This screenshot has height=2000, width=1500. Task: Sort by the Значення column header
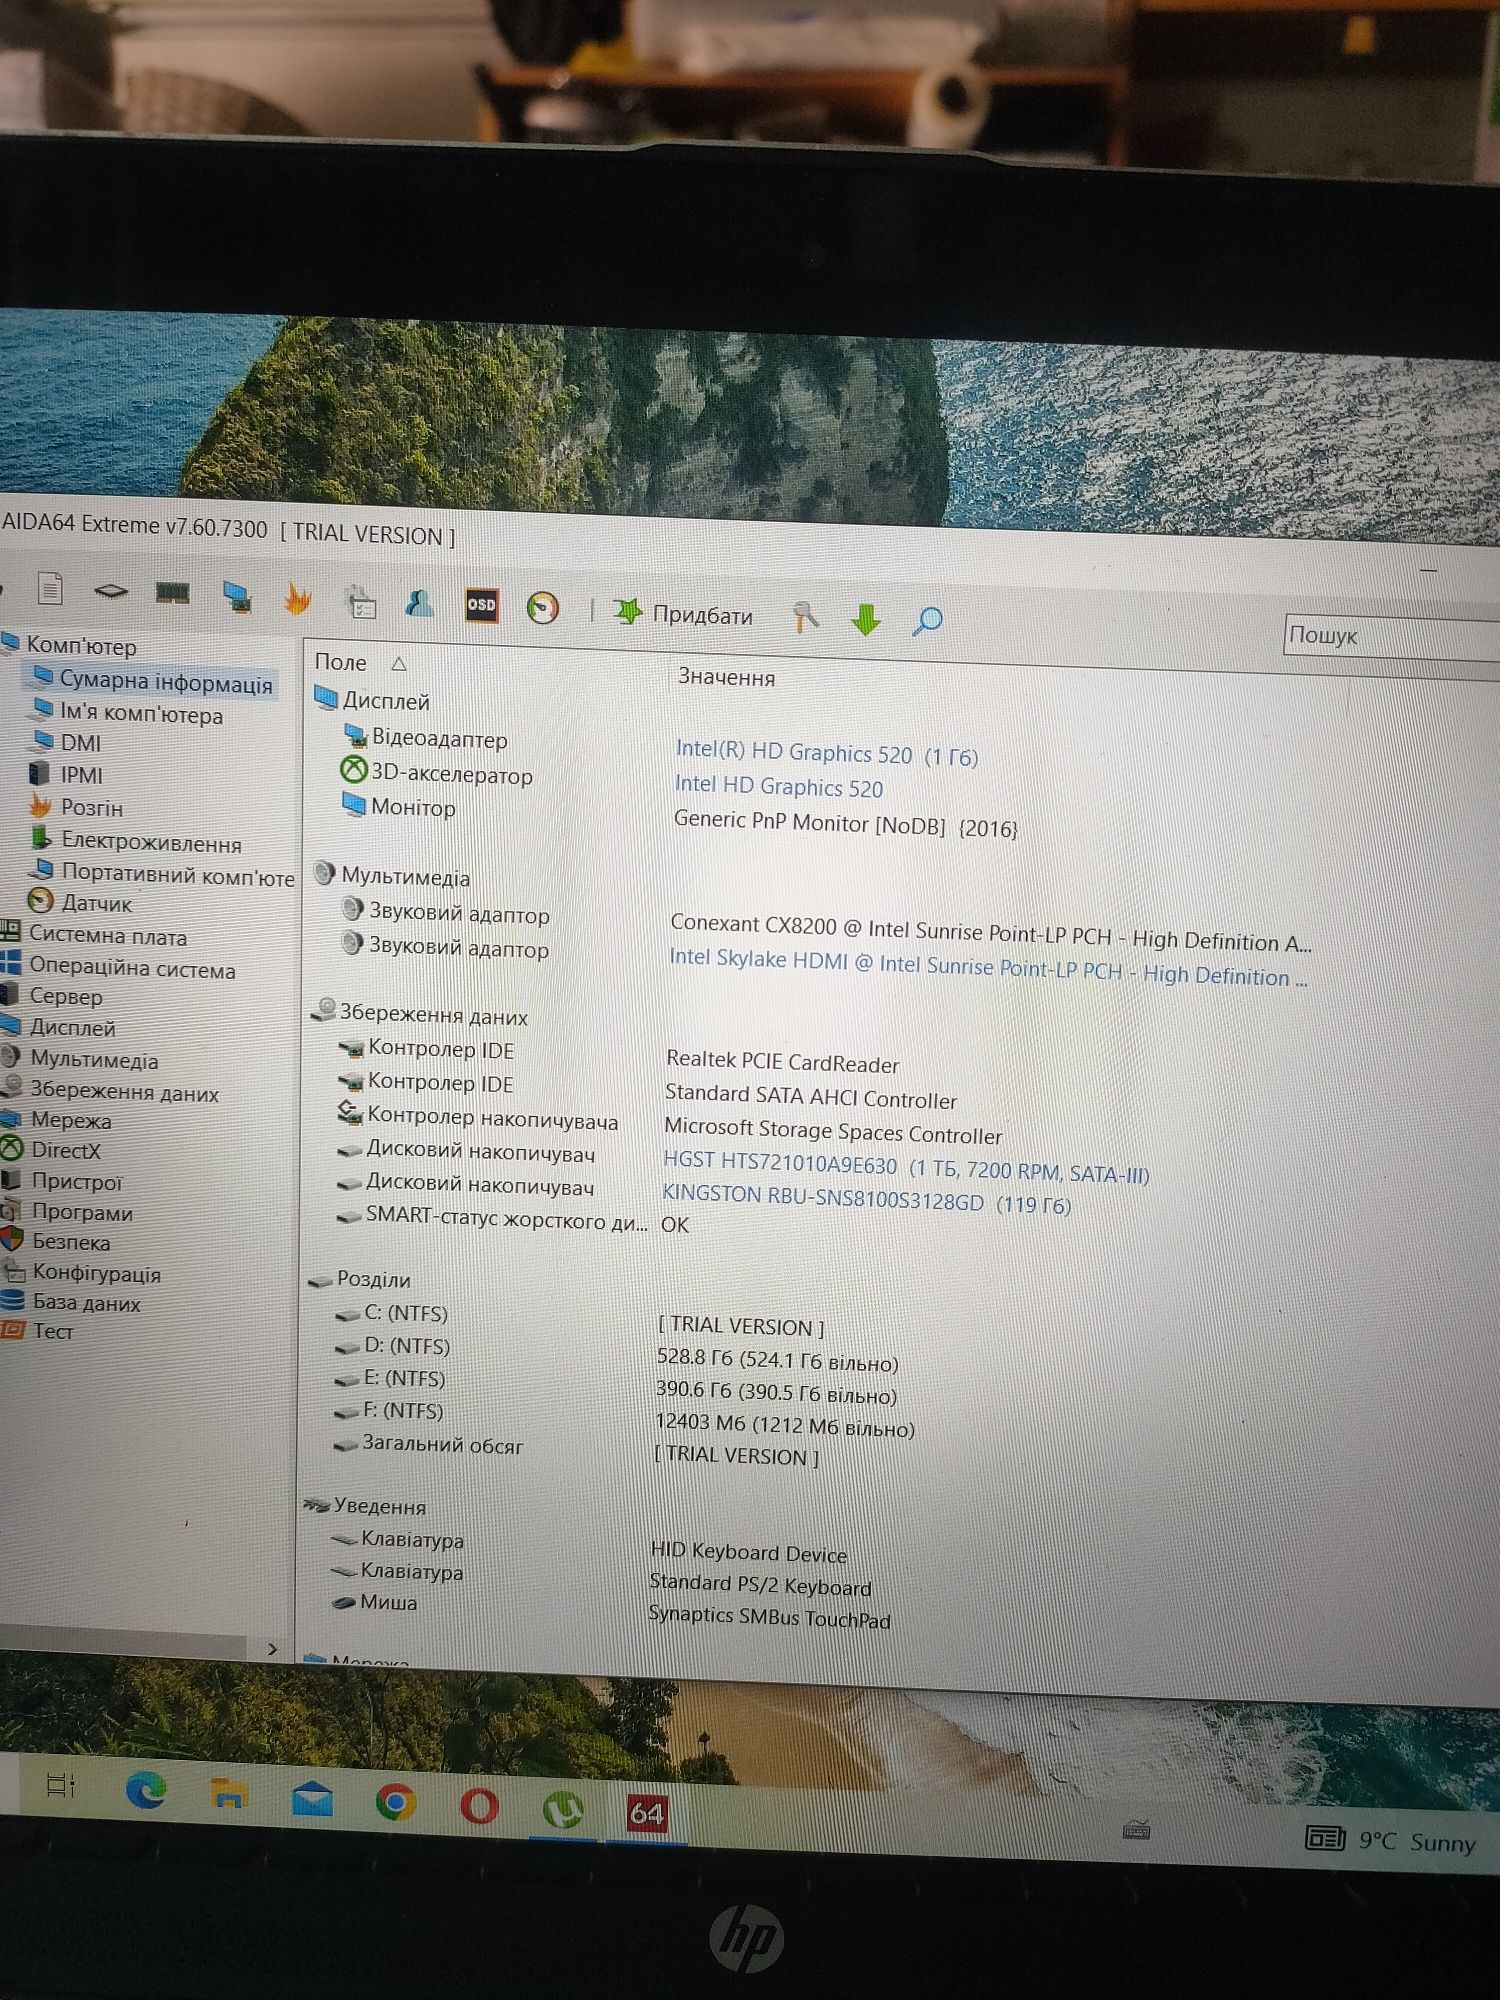pyautogui.click(x=726, y=677)
